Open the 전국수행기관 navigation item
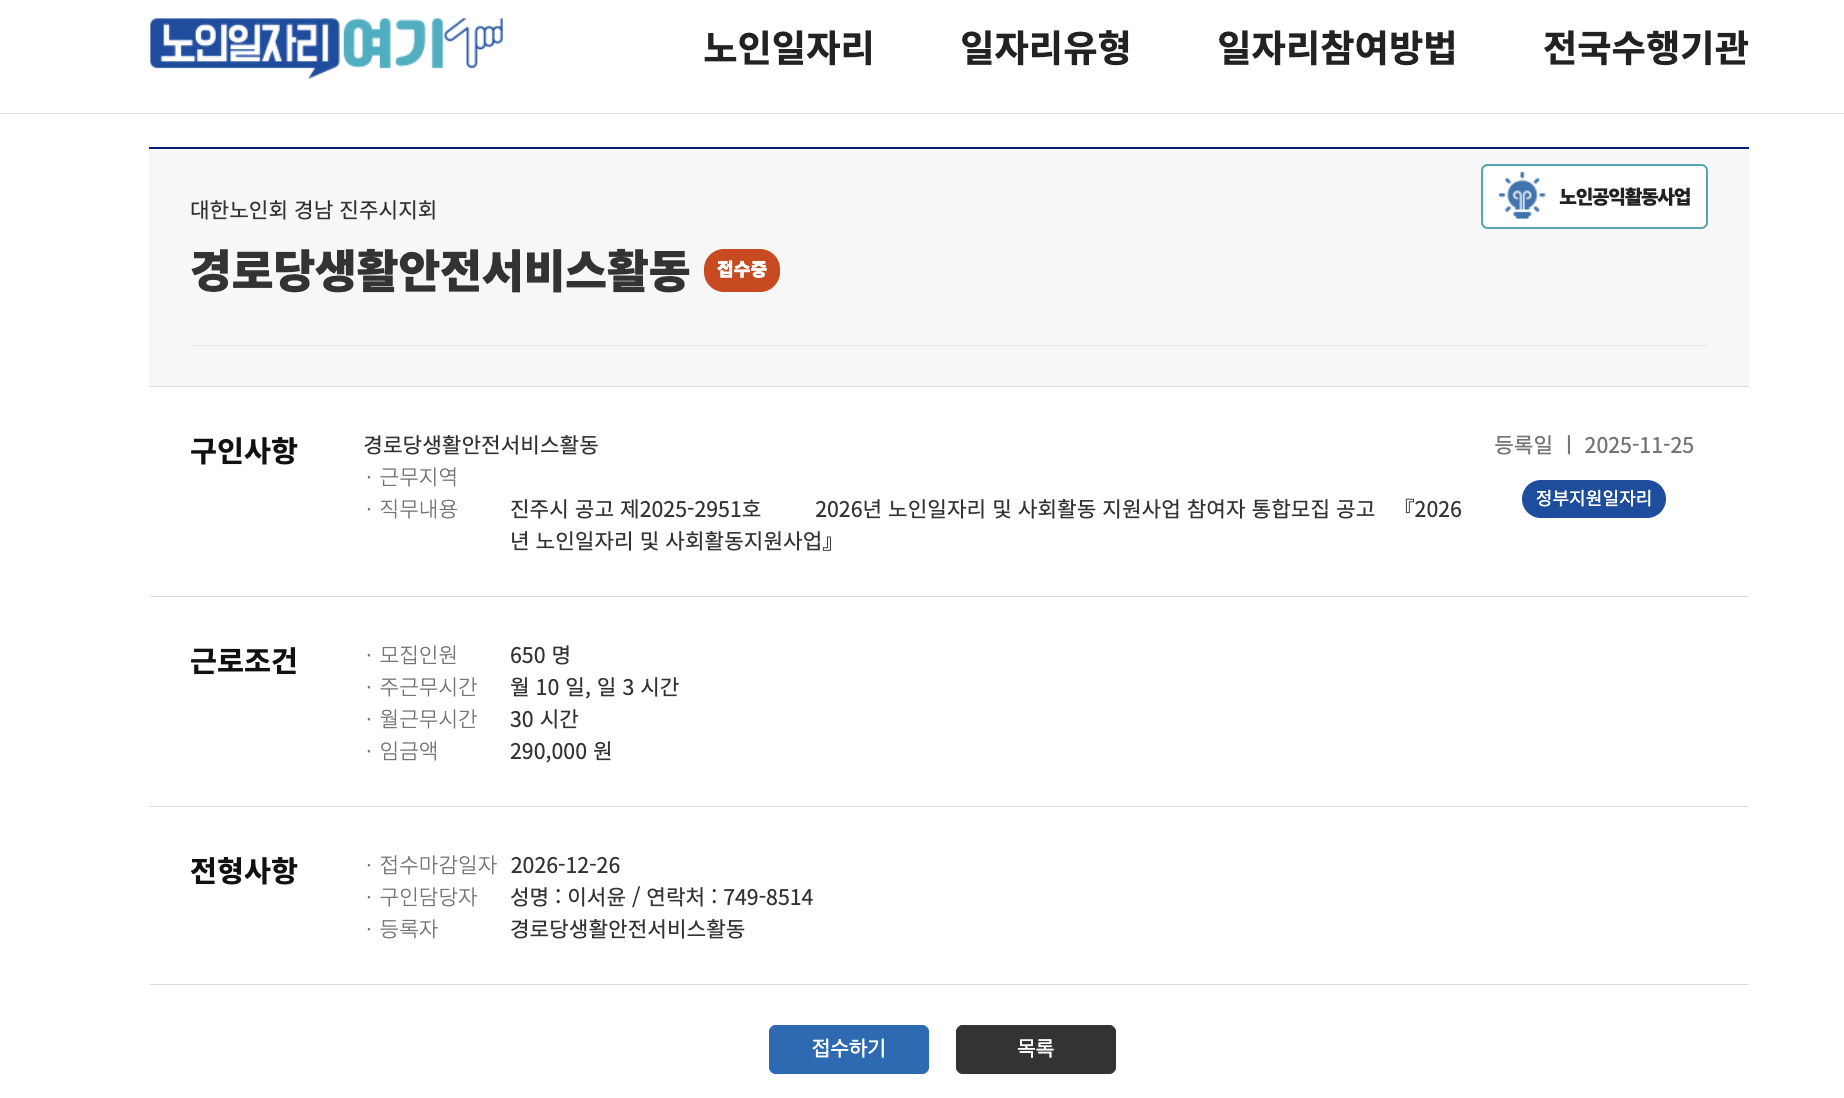Image resolution: width=1844 pixels, height=1098 pixels. tap(1646, 49)
